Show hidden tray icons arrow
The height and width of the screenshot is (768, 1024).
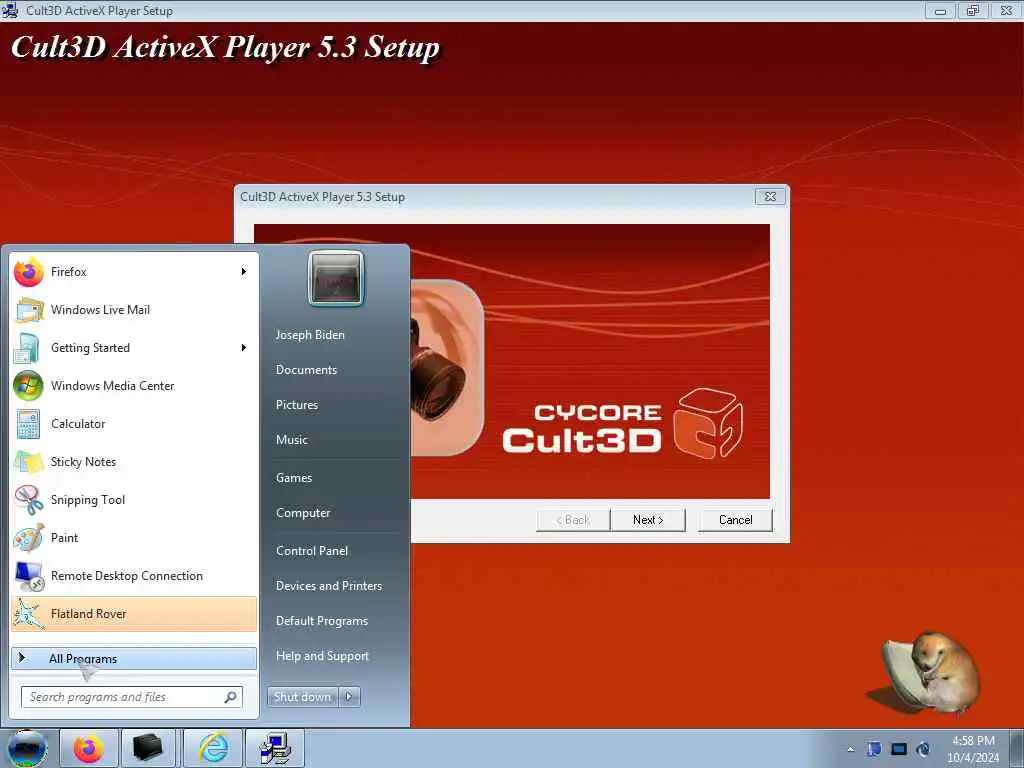click(850, 749)
